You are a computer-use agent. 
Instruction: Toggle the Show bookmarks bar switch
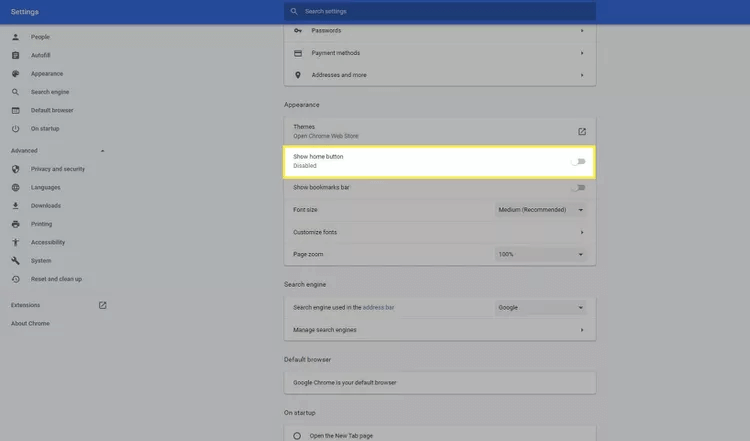click(578, 187)
